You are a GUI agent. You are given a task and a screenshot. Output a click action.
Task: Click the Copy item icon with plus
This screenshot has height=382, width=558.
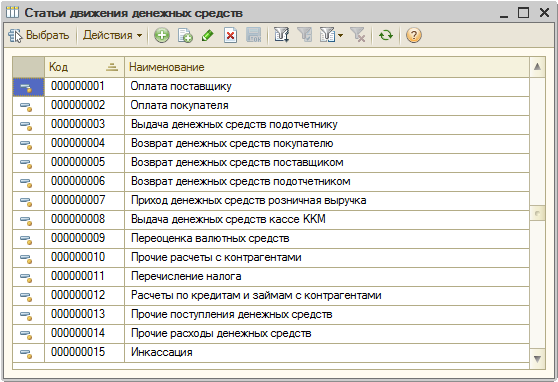[x=185, y=35]
